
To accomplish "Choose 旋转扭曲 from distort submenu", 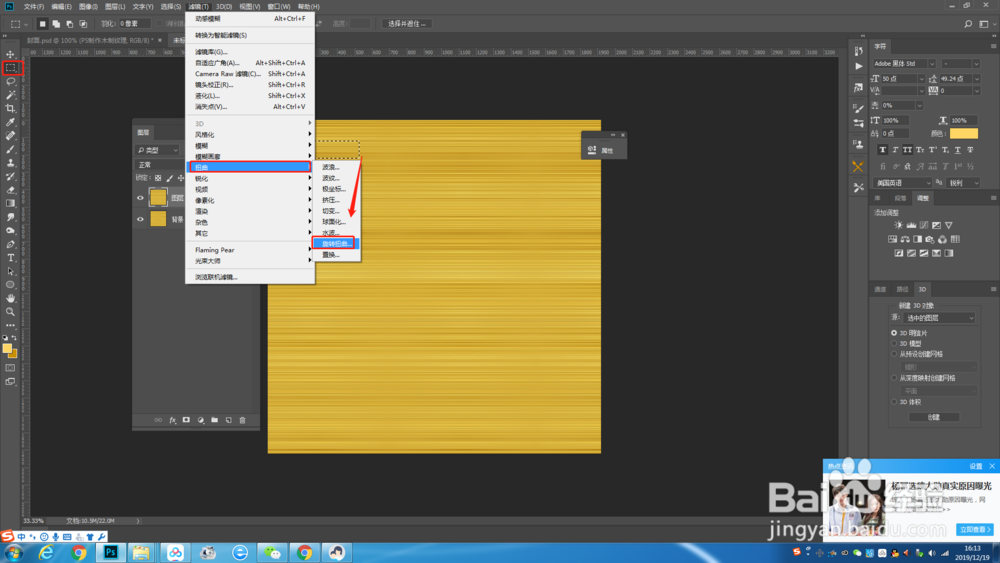I will click(336, 244).
